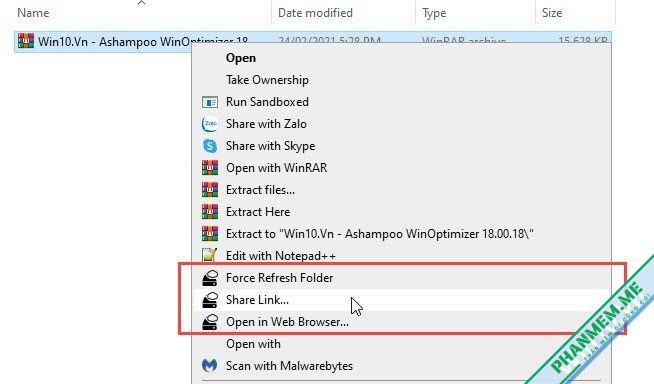Click the Malwarebytes icon
The width and height of the screenshot is (654, 384).
210,366
